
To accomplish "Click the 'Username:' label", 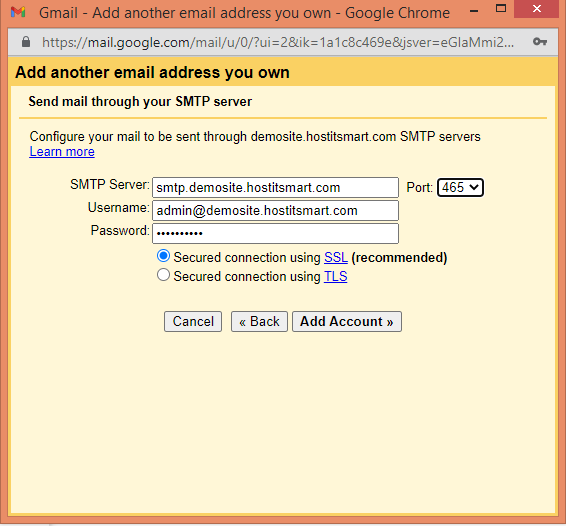I will coord(118,208).
